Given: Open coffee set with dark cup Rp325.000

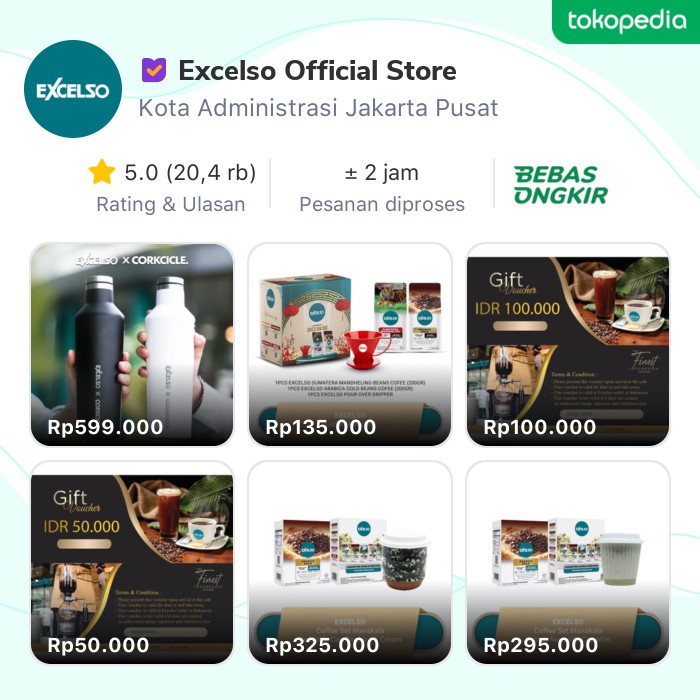Looking at the screenshot, I should [350, 562].
